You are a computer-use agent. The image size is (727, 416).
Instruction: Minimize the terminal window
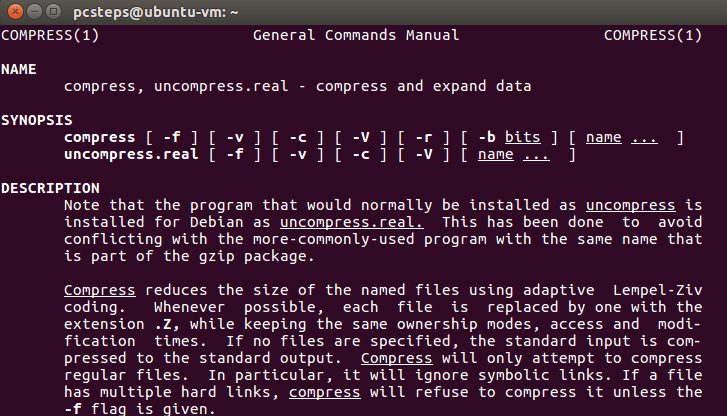coord(34,11)
